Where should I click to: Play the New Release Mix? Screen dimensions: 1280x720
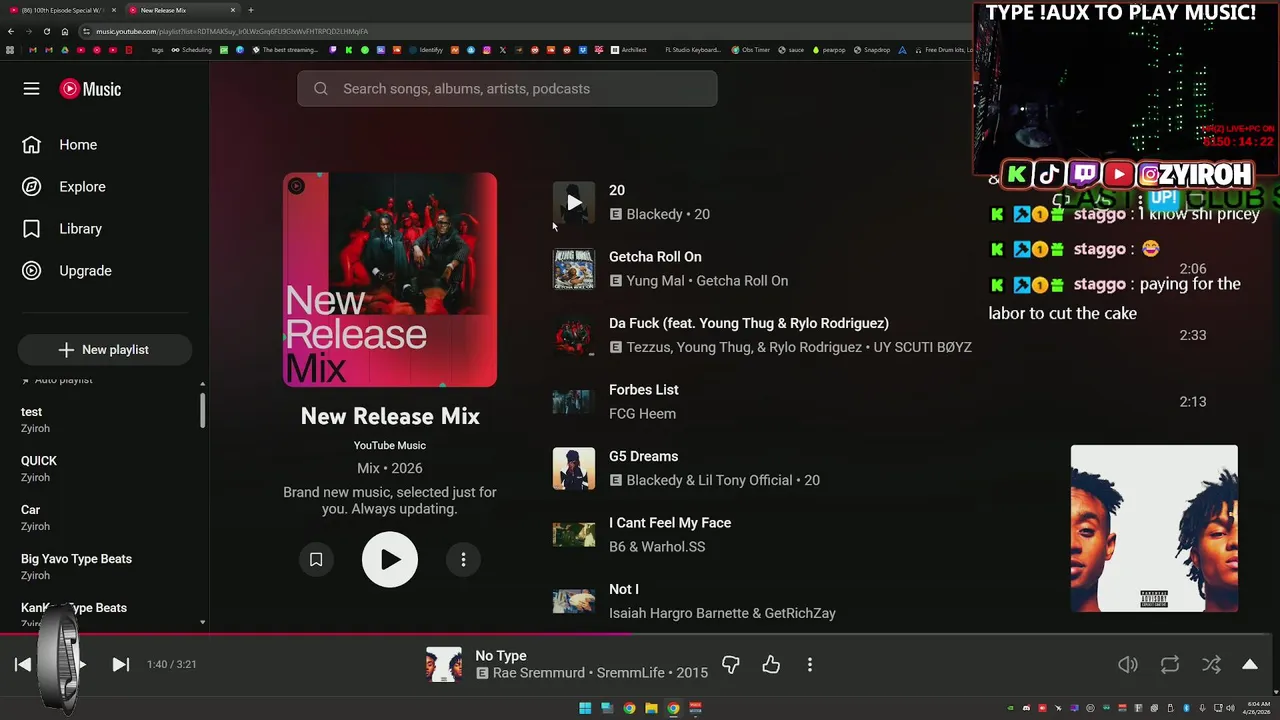click(x=390, y=560)
